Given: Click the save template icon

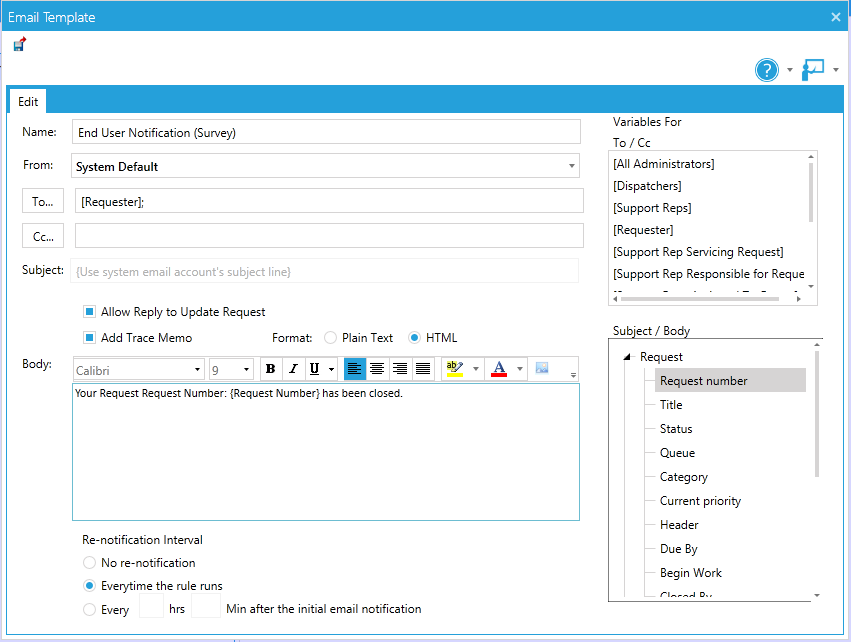Looking at the screenshot, I should point(20,45).
